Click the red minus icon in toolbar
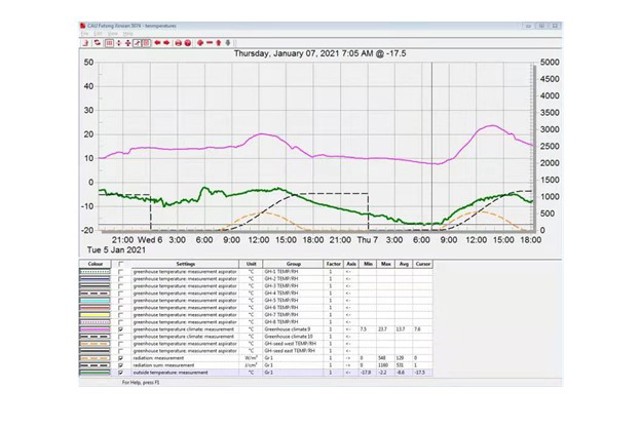Image resolution: width=640 pixels, height=427 pixels. tap(209, 42)
